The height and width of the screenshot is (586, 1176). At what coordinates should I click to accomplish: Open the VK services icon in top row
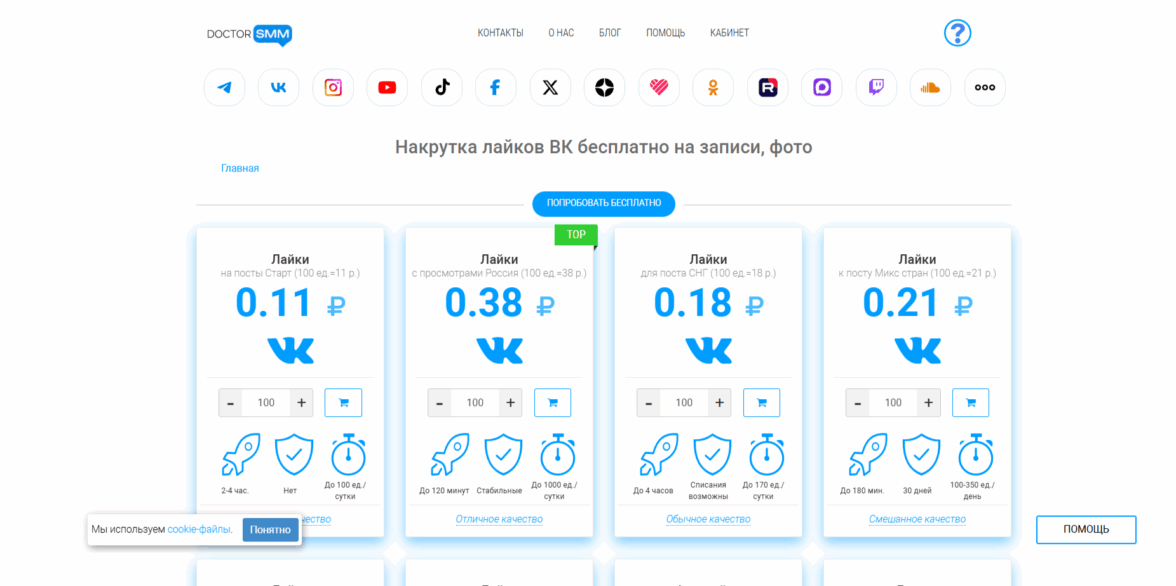point(278,88)
